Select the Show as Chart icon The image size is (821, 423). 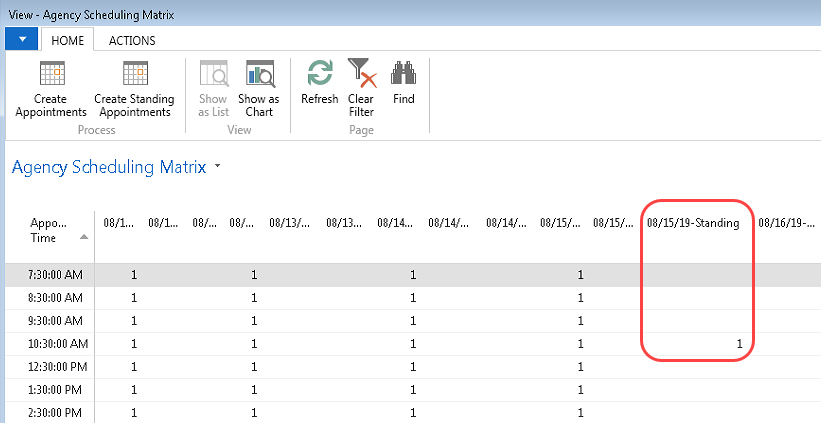(259, 75)
